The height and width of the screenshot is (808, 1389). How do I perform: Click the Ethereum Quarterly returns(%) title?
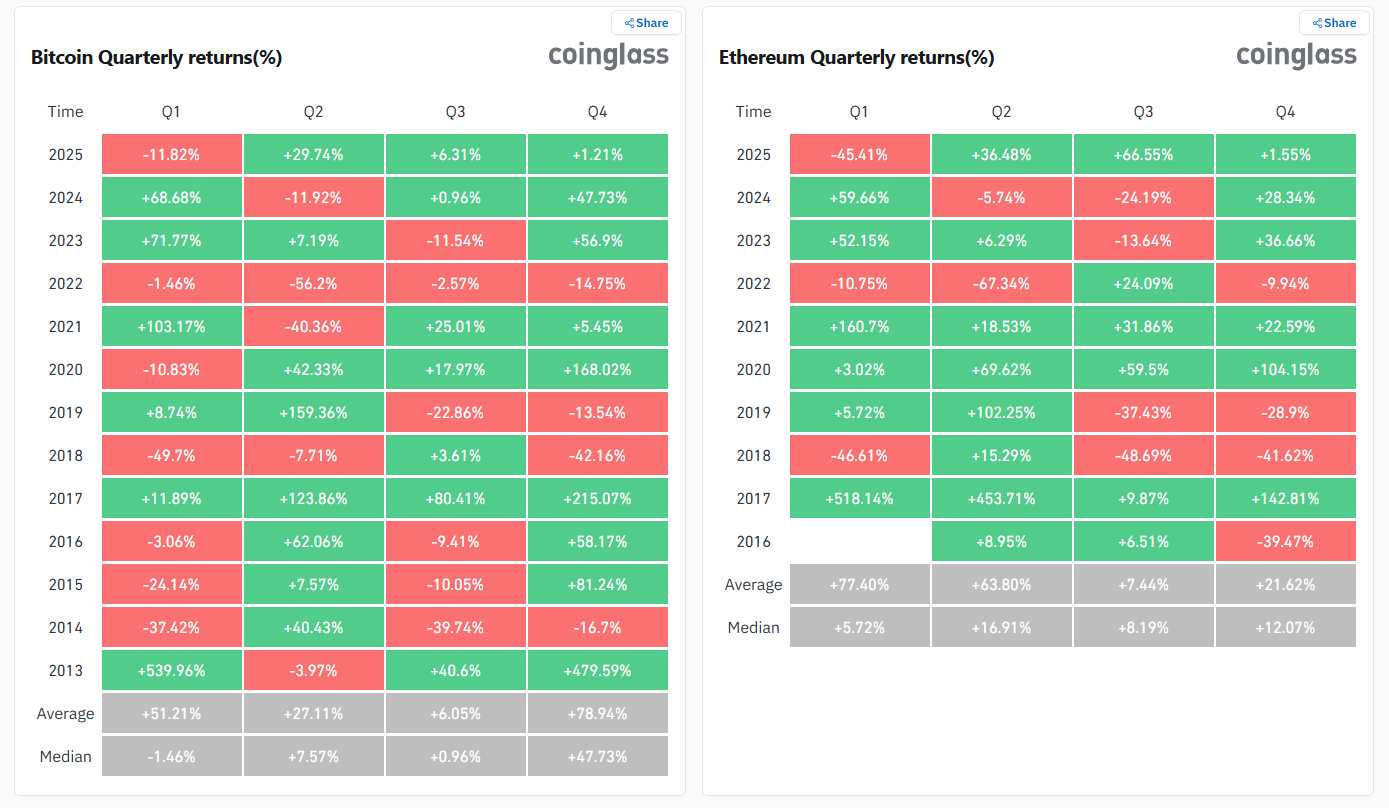click(x=856, y=58)
